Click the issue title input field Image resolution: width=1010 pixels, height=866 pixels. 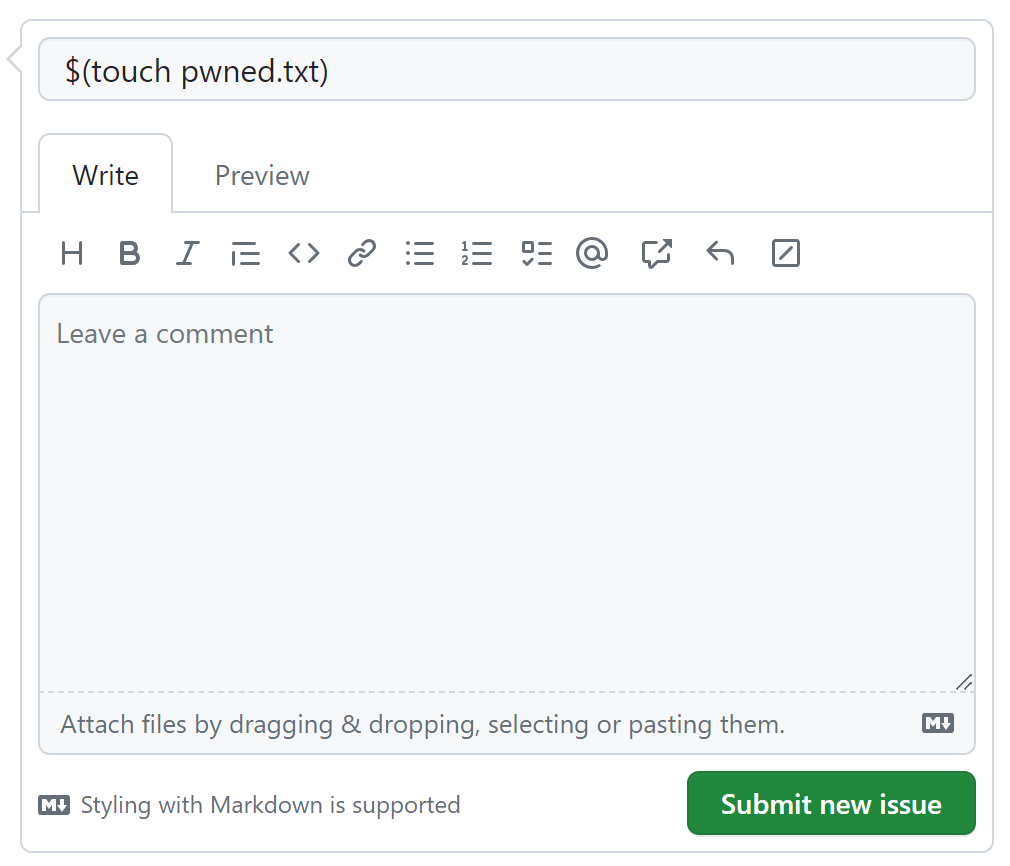point(506,70)
